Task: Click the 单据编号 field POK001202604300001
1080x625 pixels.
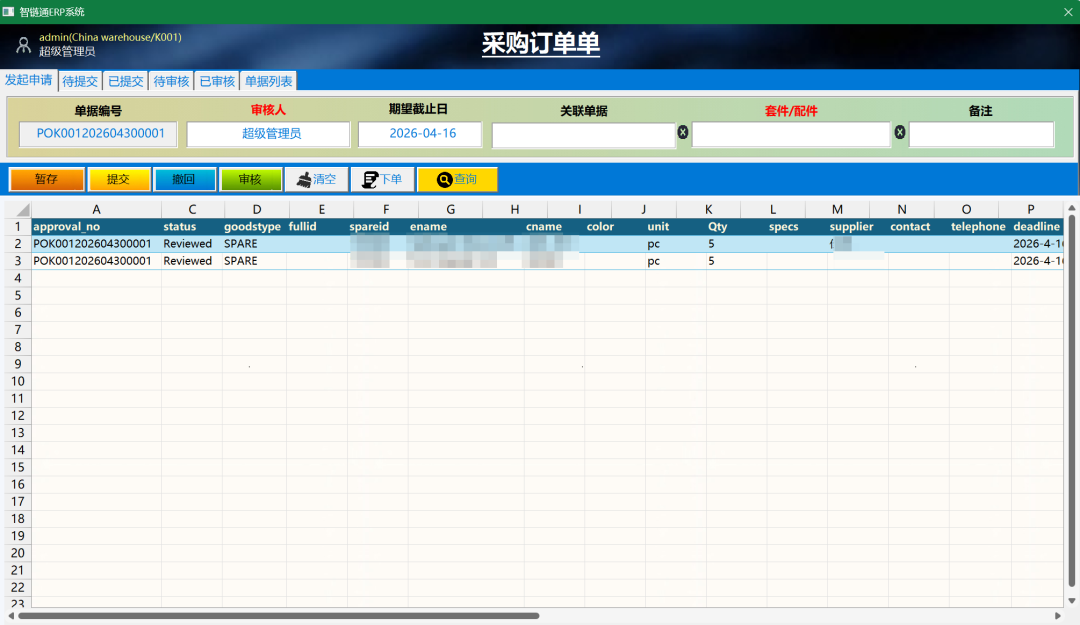Action: click(x=98, y=134)
